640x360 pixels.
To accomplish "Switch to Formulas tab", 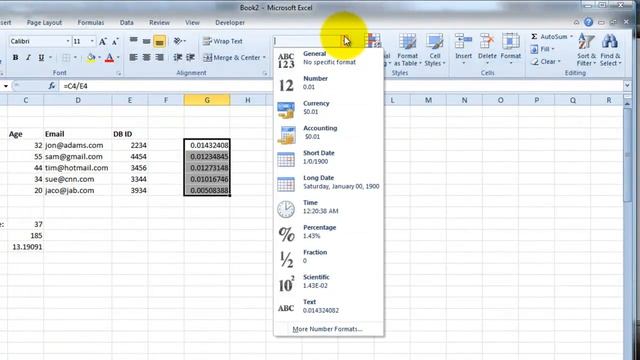I will click(x=91, y=23).
